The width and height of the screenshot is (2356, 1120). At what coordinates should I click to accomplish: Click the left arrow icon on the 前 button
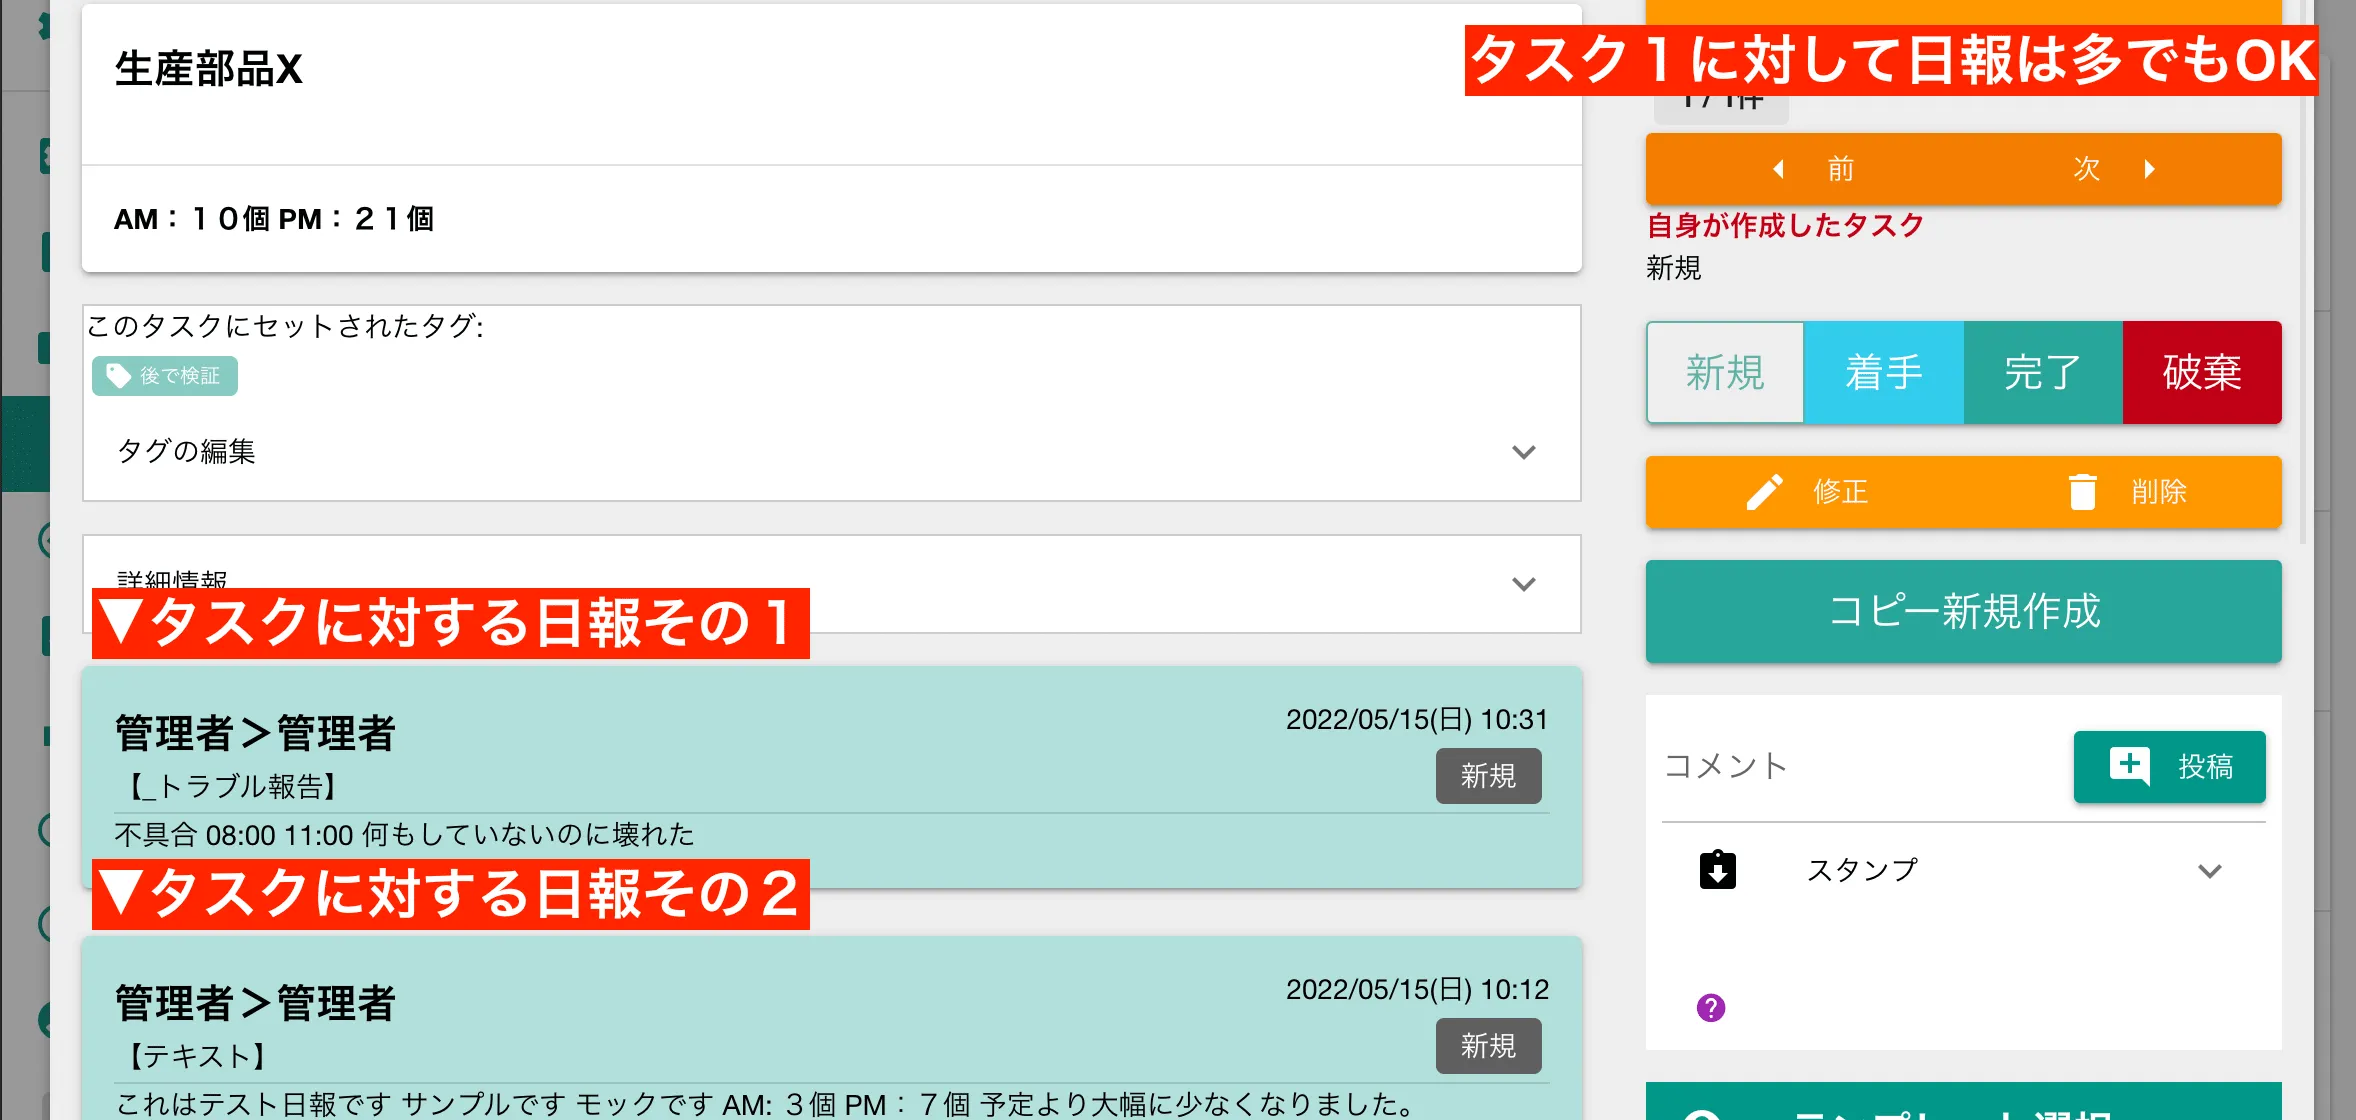[1779, 169]
